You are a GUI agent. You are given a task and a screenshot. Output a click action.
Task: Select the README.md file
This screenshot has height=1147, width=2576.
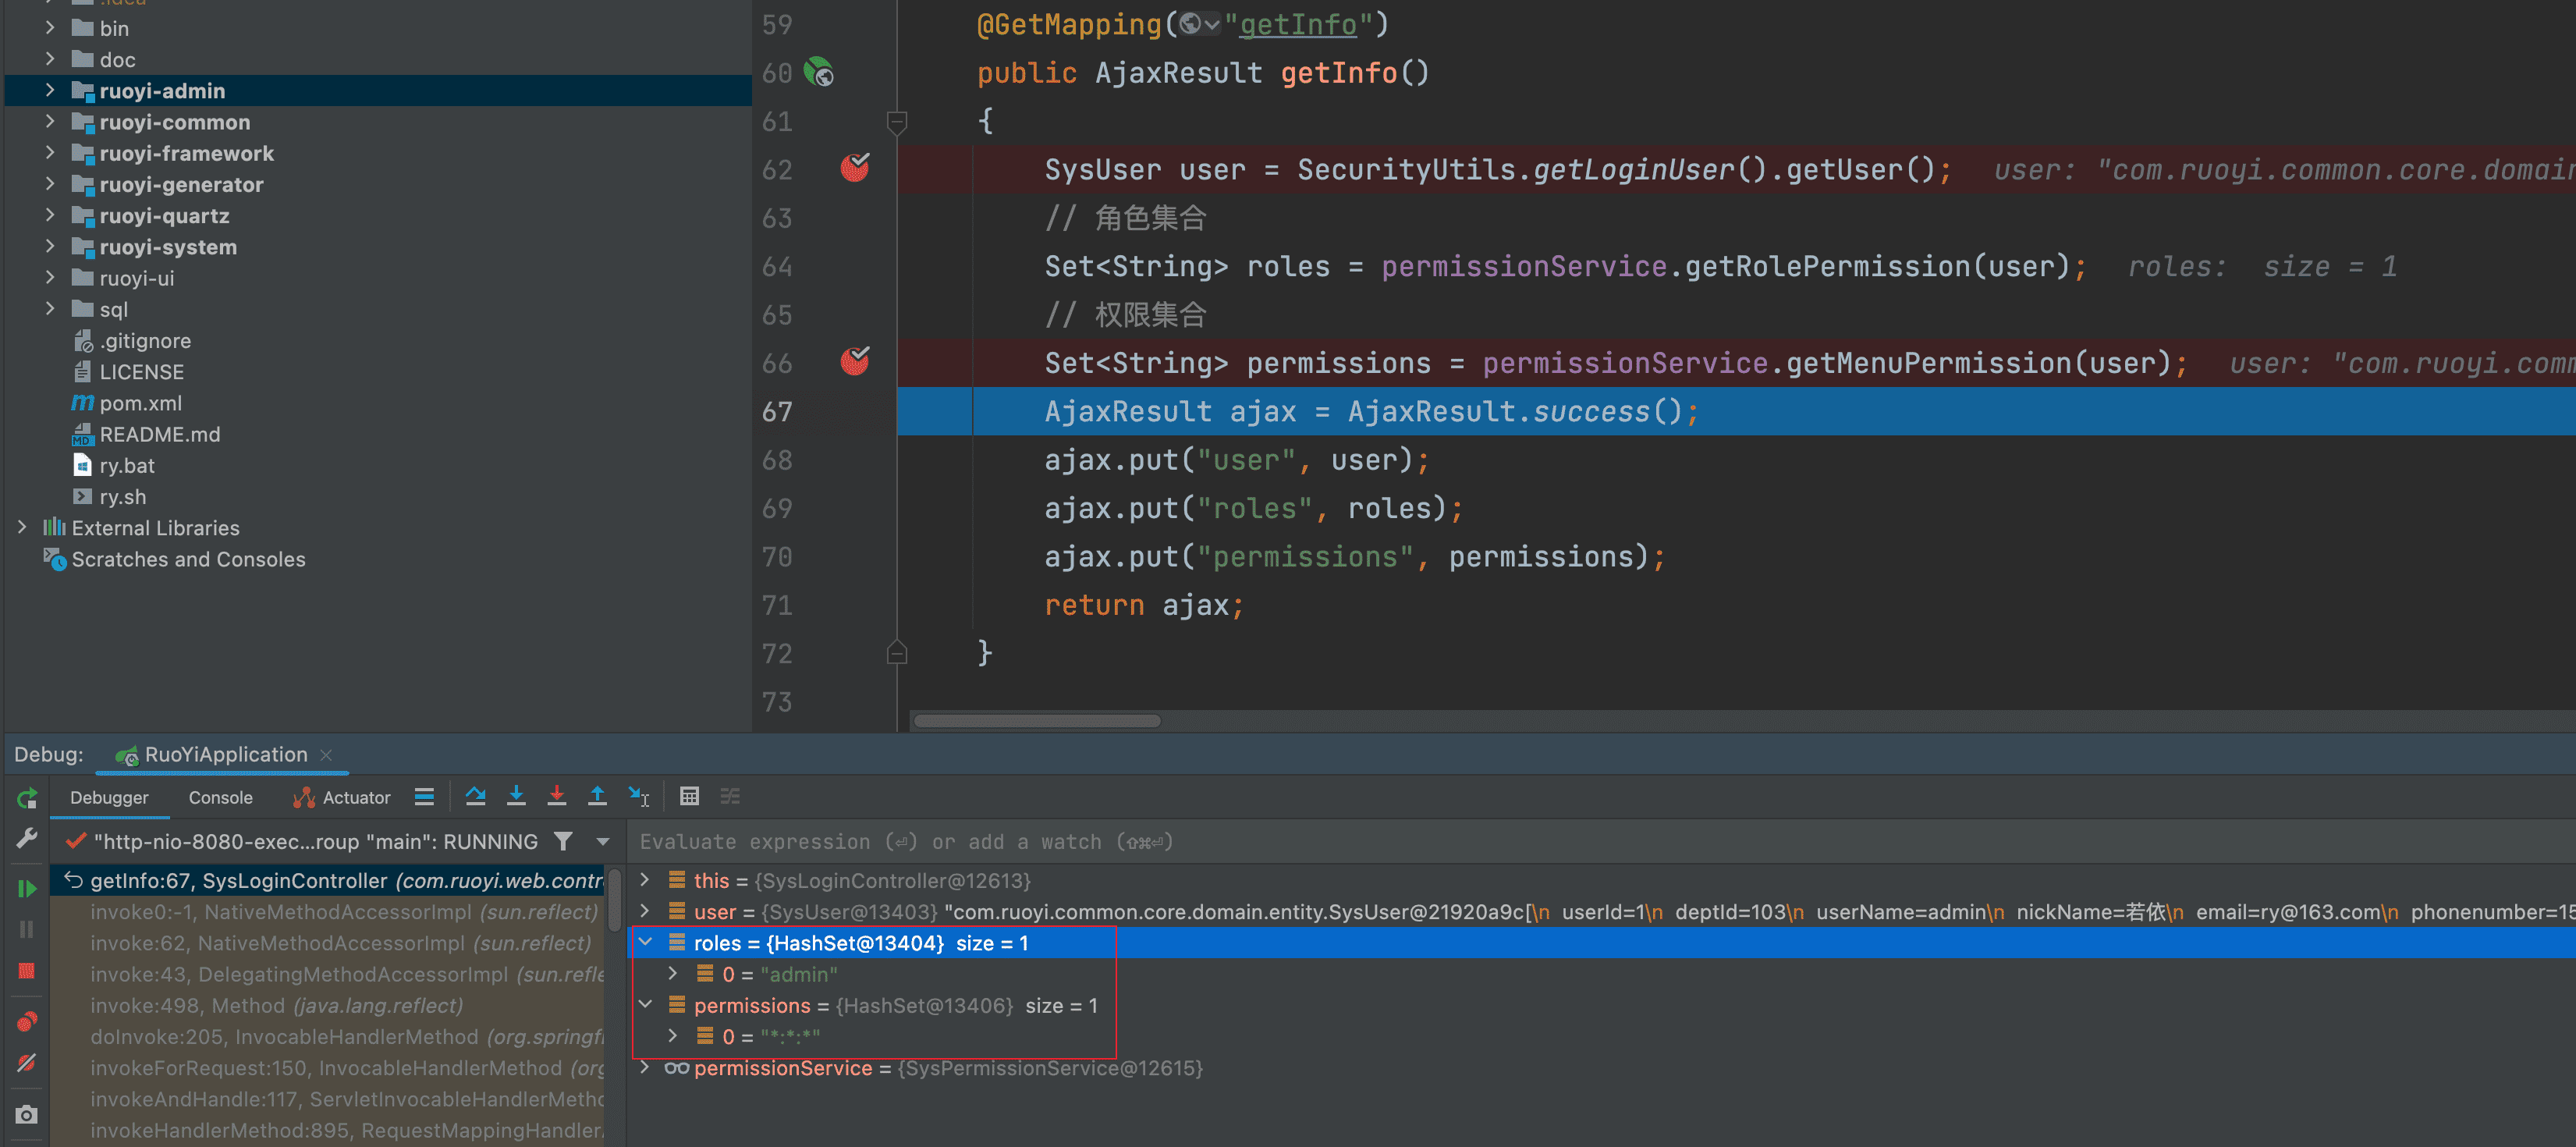[x=159, y=434]
